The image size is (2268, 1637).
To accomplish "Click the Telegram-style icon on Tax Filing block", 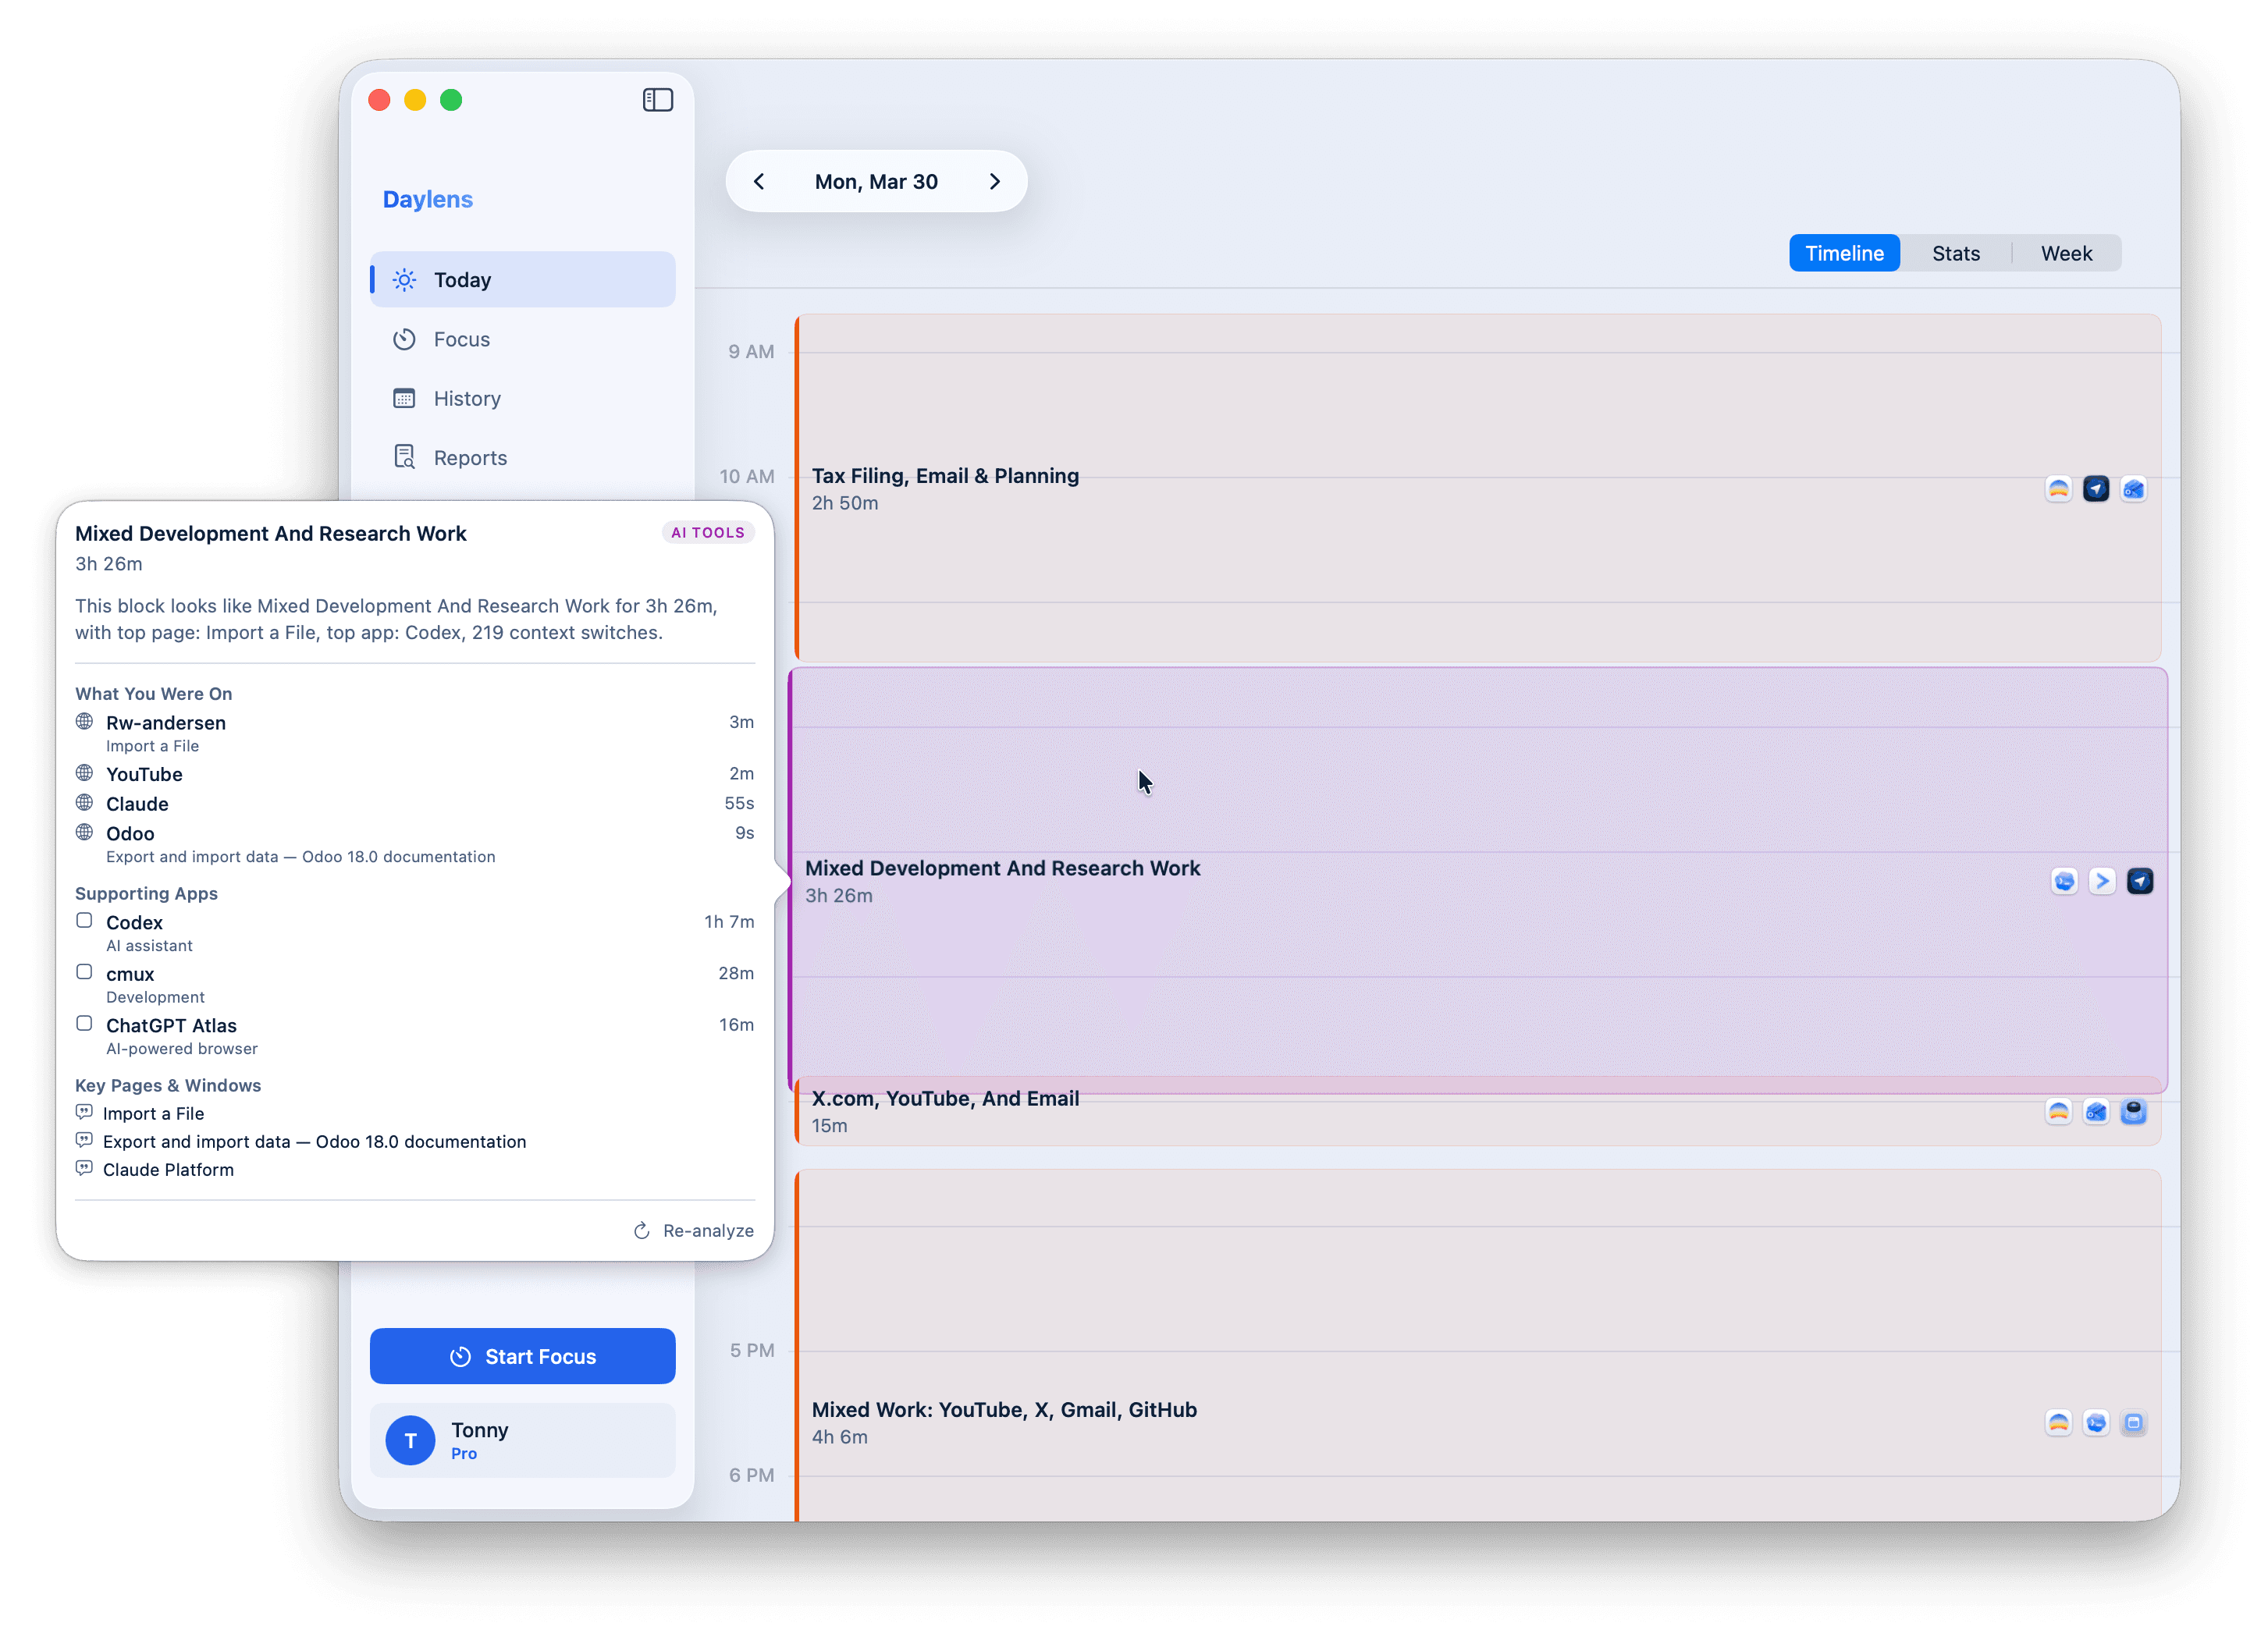I will (2095, 489).
